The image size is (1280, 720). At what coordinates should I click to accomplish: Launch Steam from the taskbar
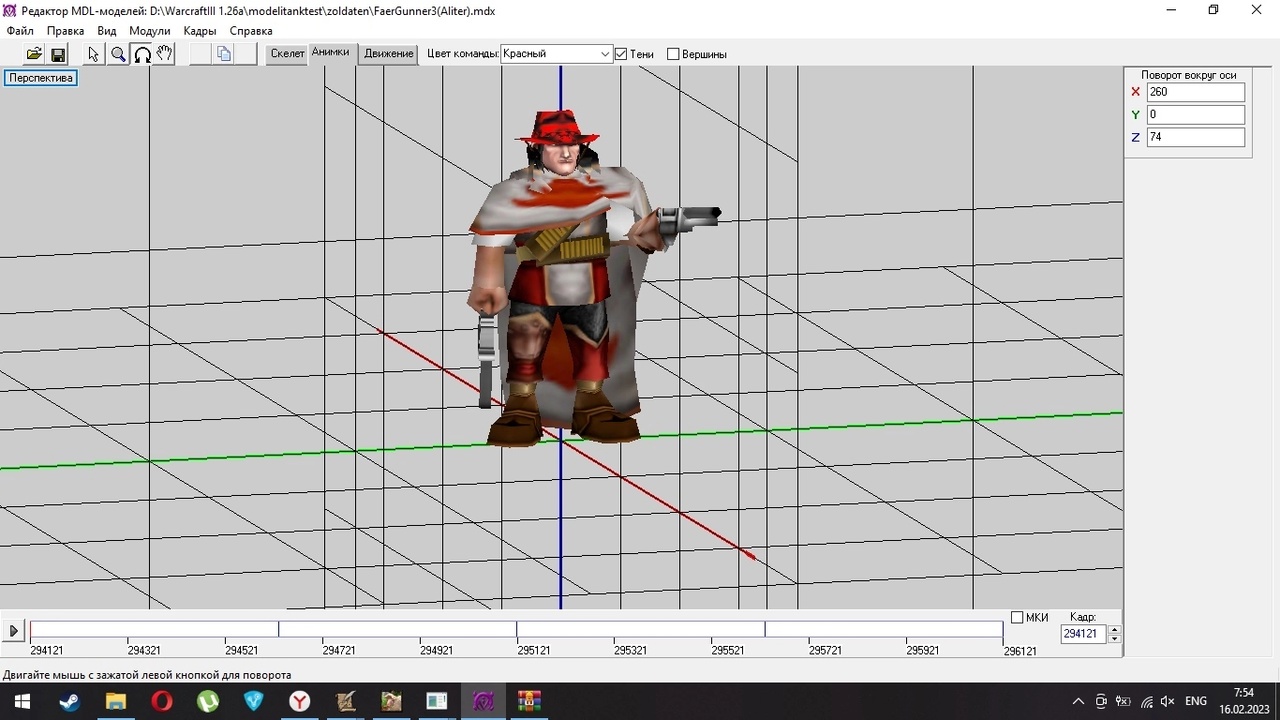pos(69,701)
